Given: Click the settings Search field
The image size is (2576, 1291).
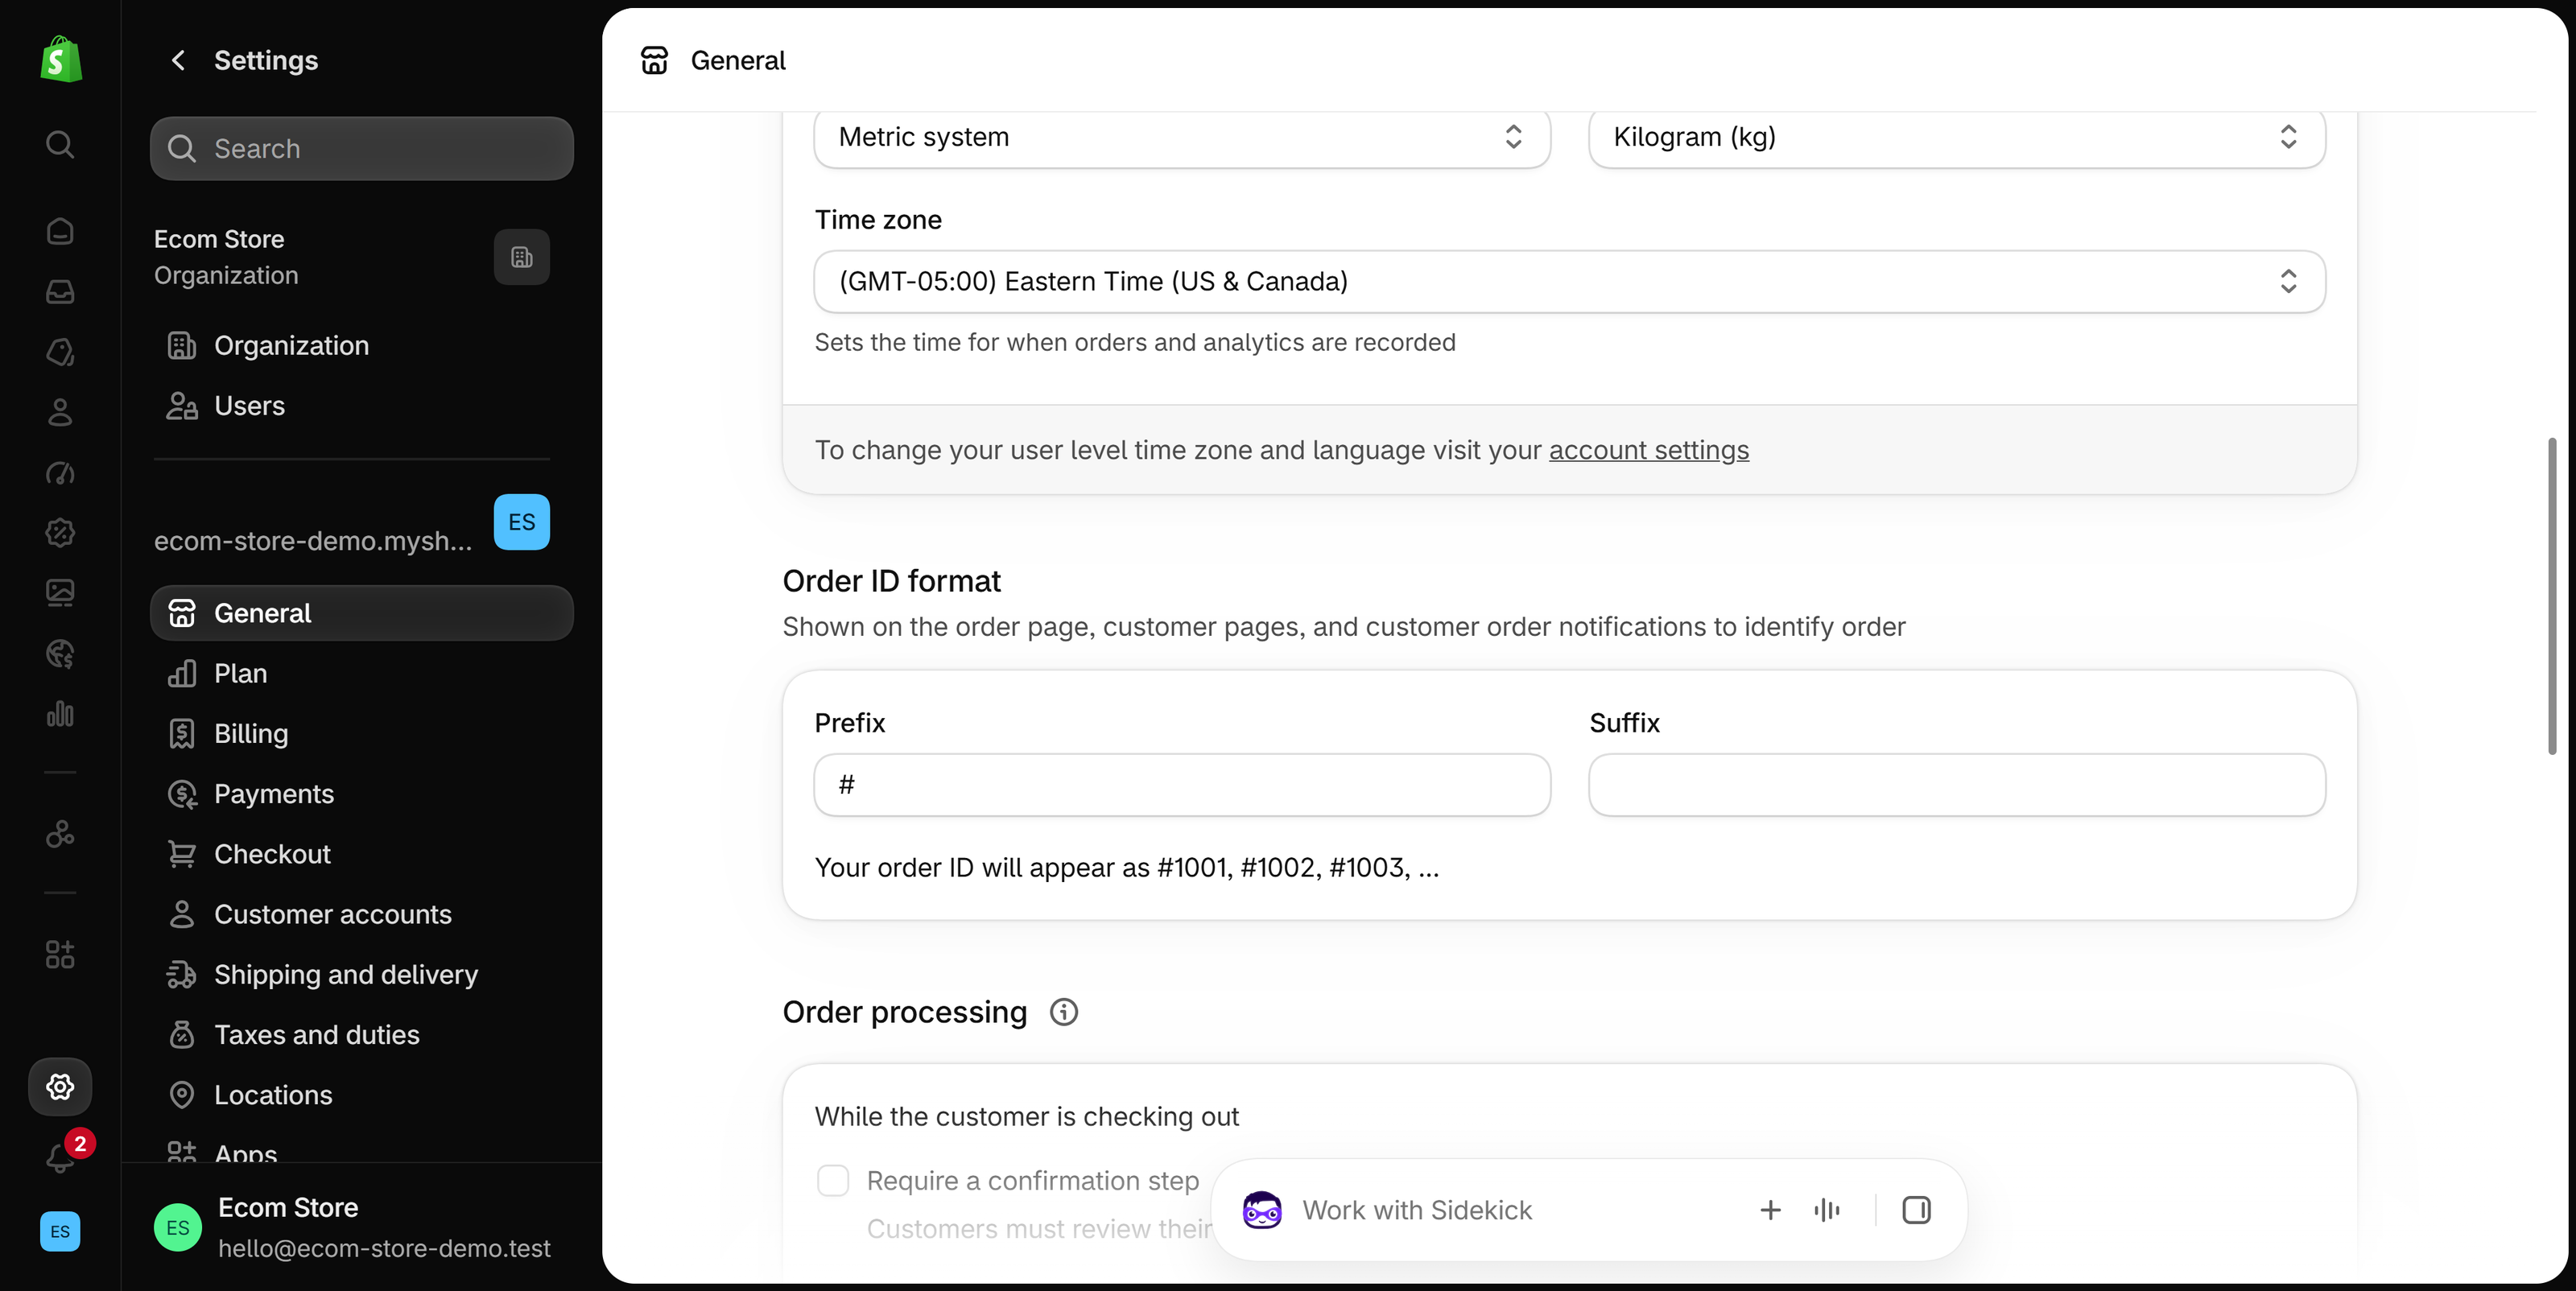Looking at the screenshot, I should (362, 148).
